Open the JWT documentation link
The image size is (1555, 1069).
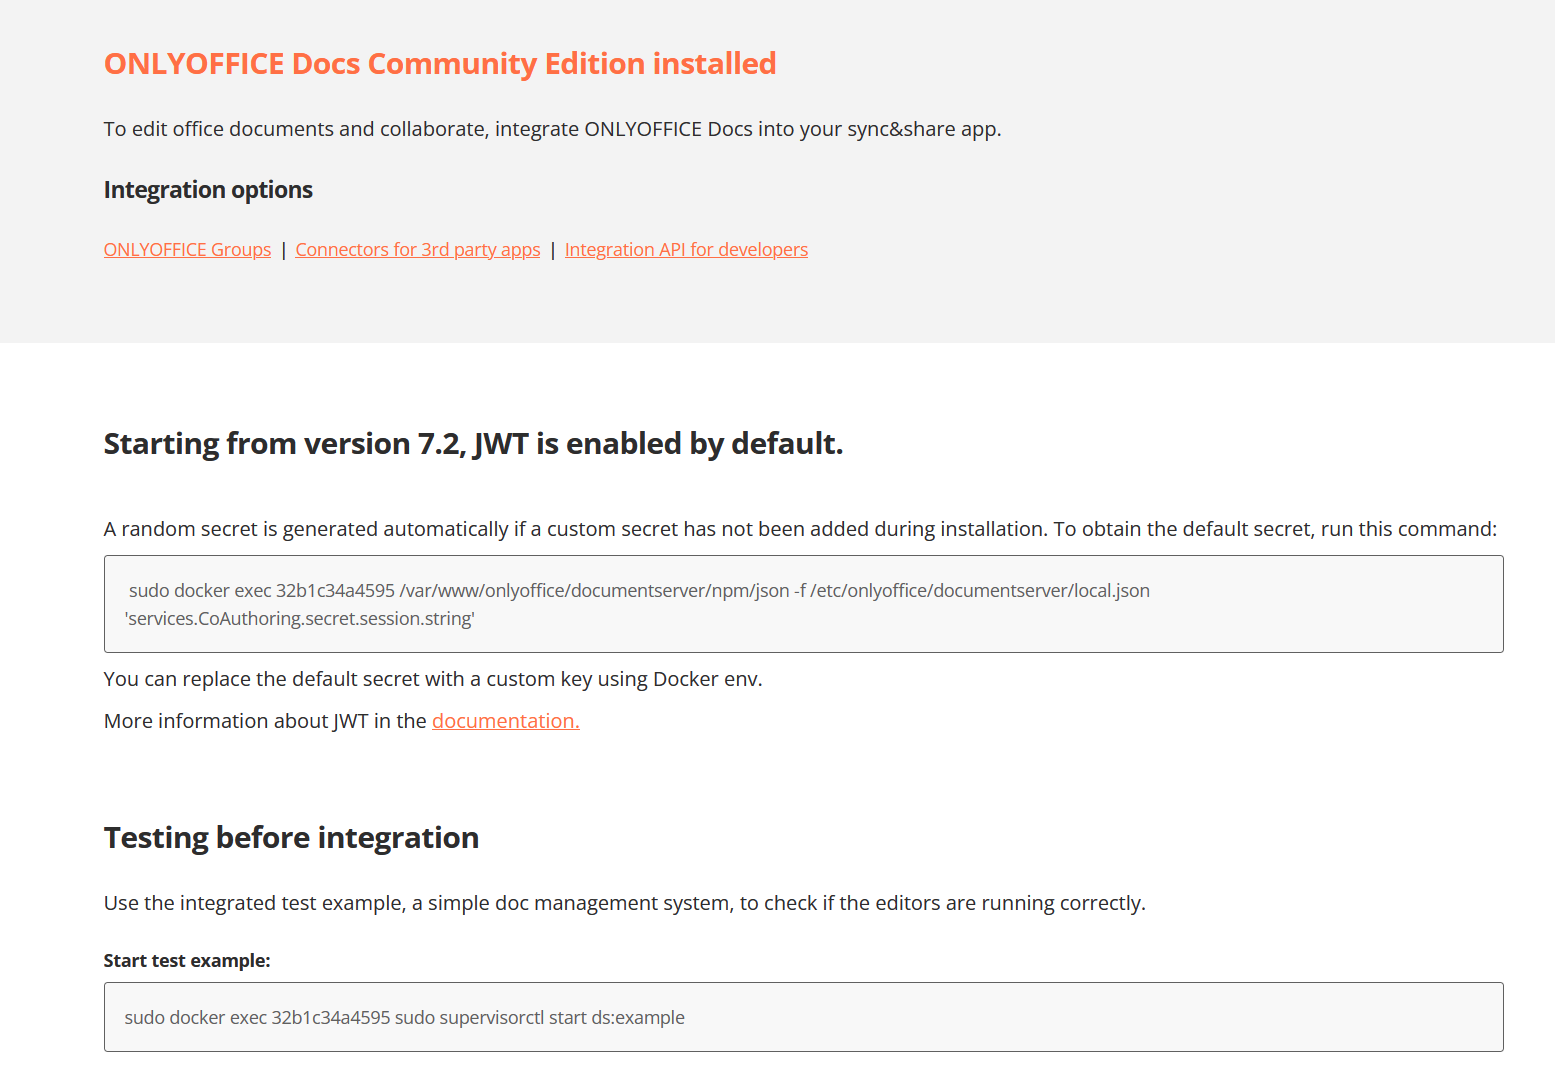click(x=505, y=721)
